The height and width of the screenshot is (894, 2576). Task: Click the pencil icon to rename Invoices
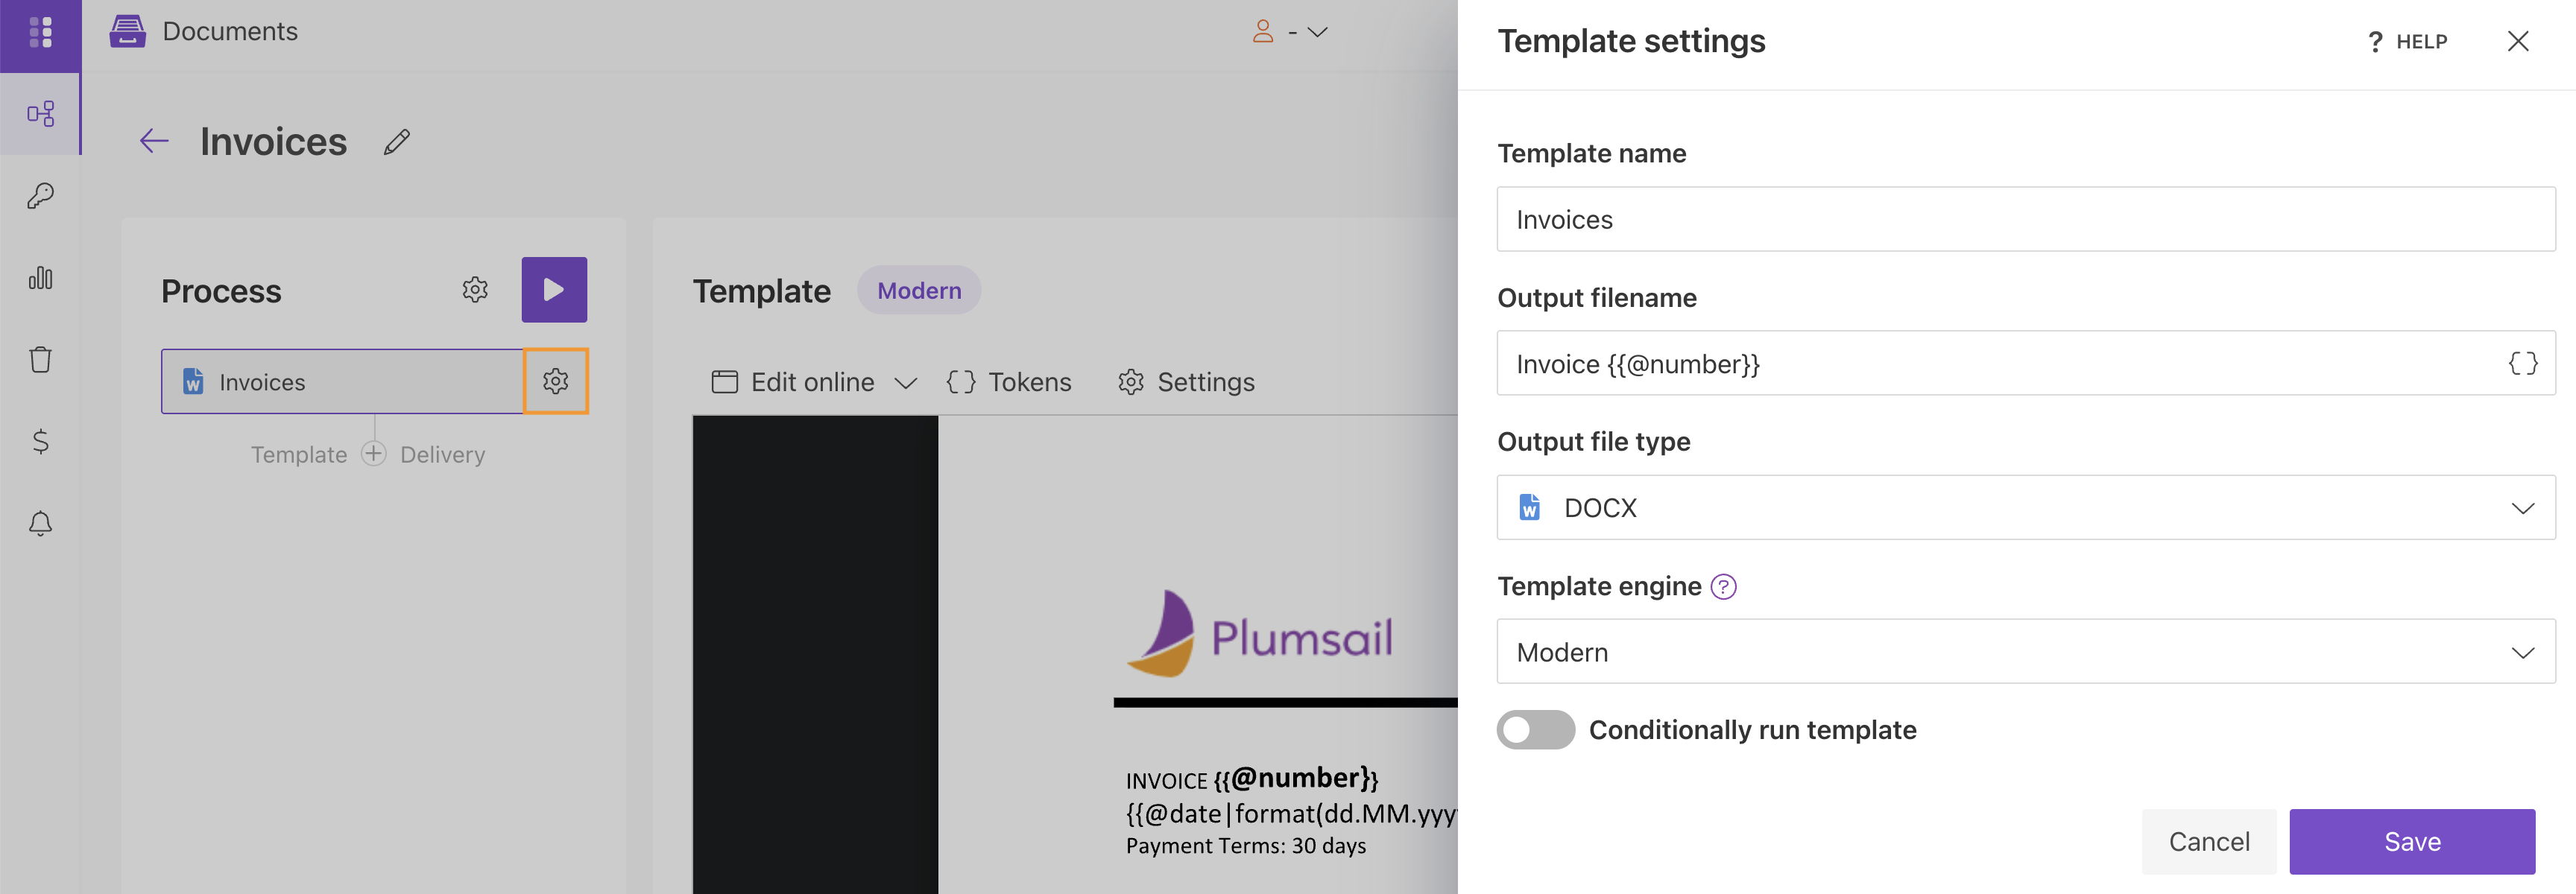(x=397, y=142)
